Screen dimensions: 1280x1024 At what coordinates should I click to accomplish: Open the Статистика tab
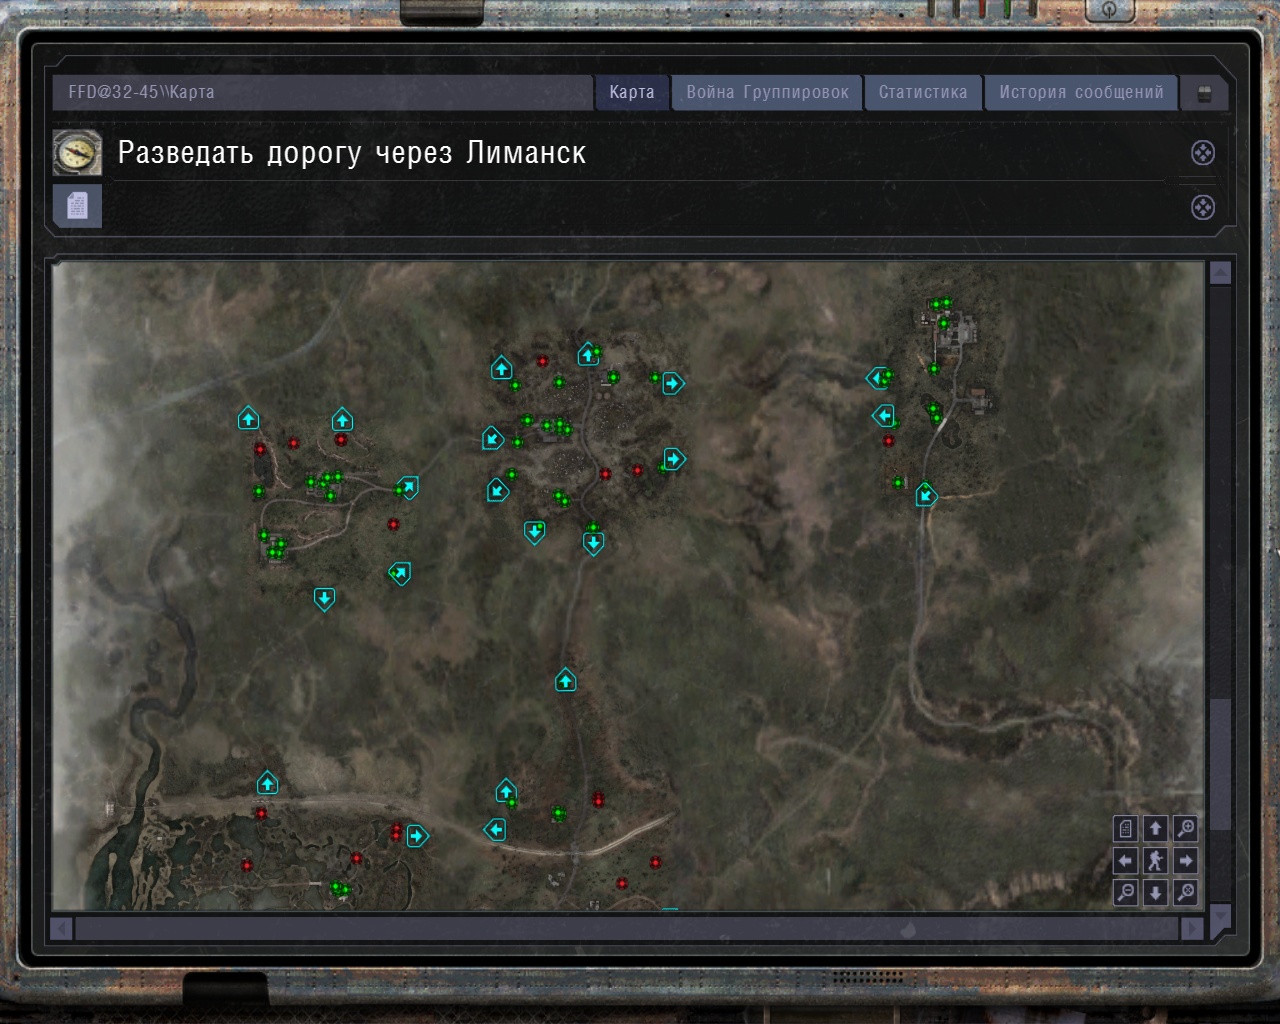[923, 92]
